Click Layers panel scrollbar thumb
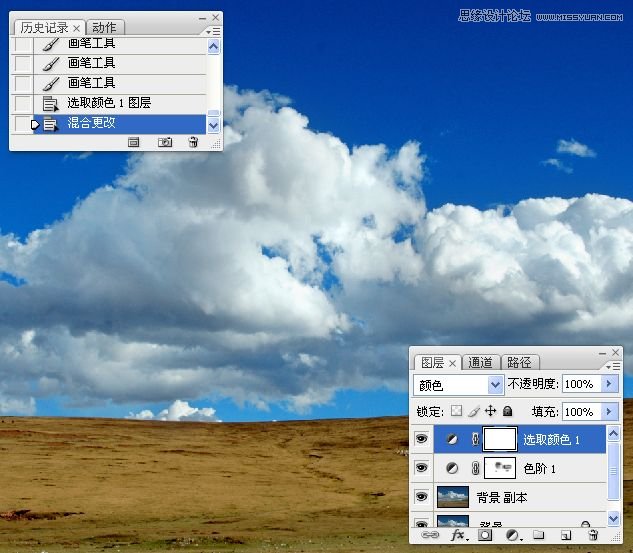This screenshot has height=553, width=633. (x=614, y=471)
